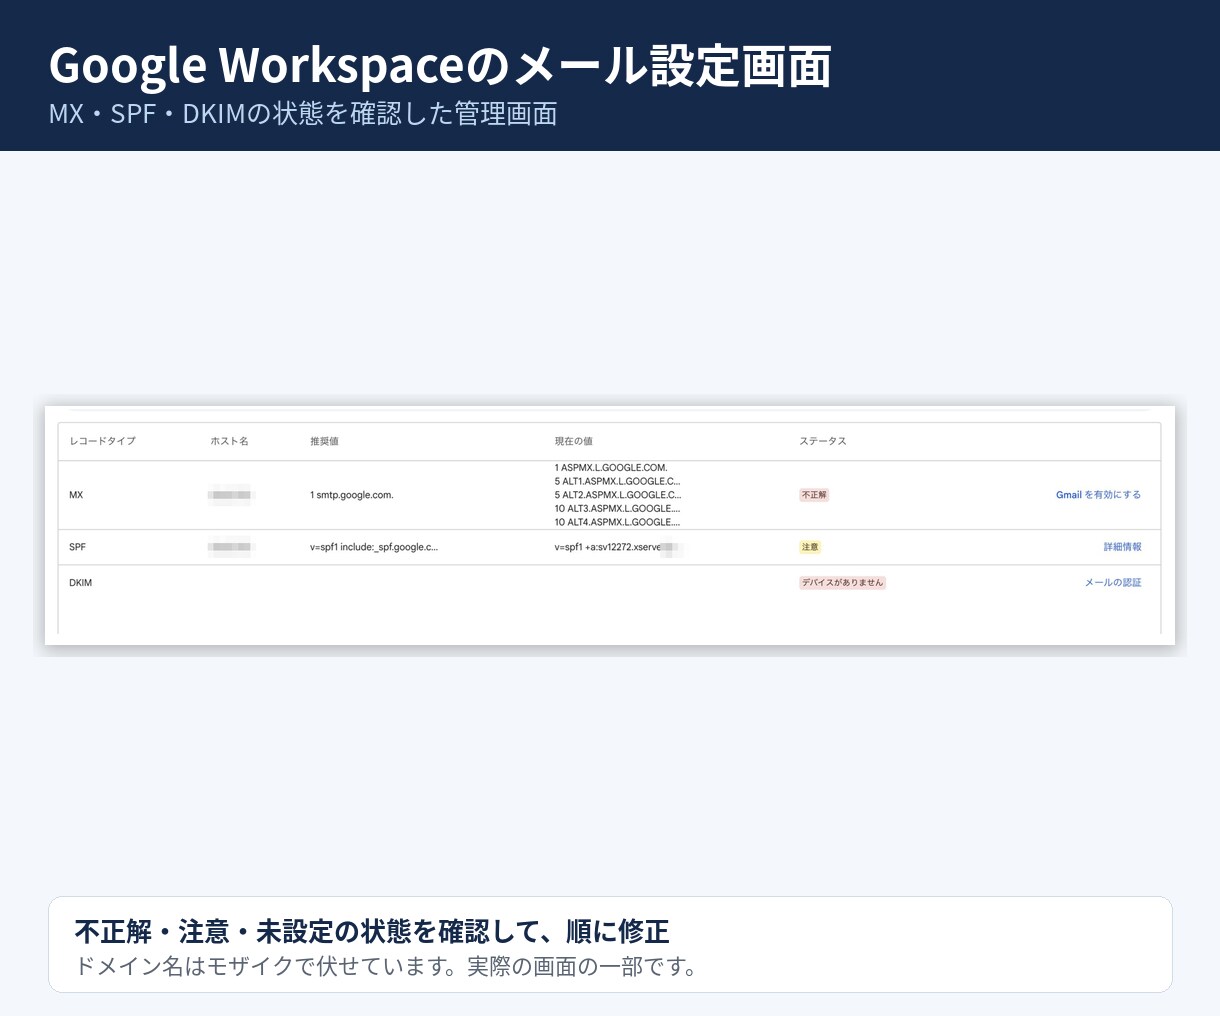
Task: Click current value "1 ASPMX.L.GOOGLE.COM."
Action: pos(611,468)
